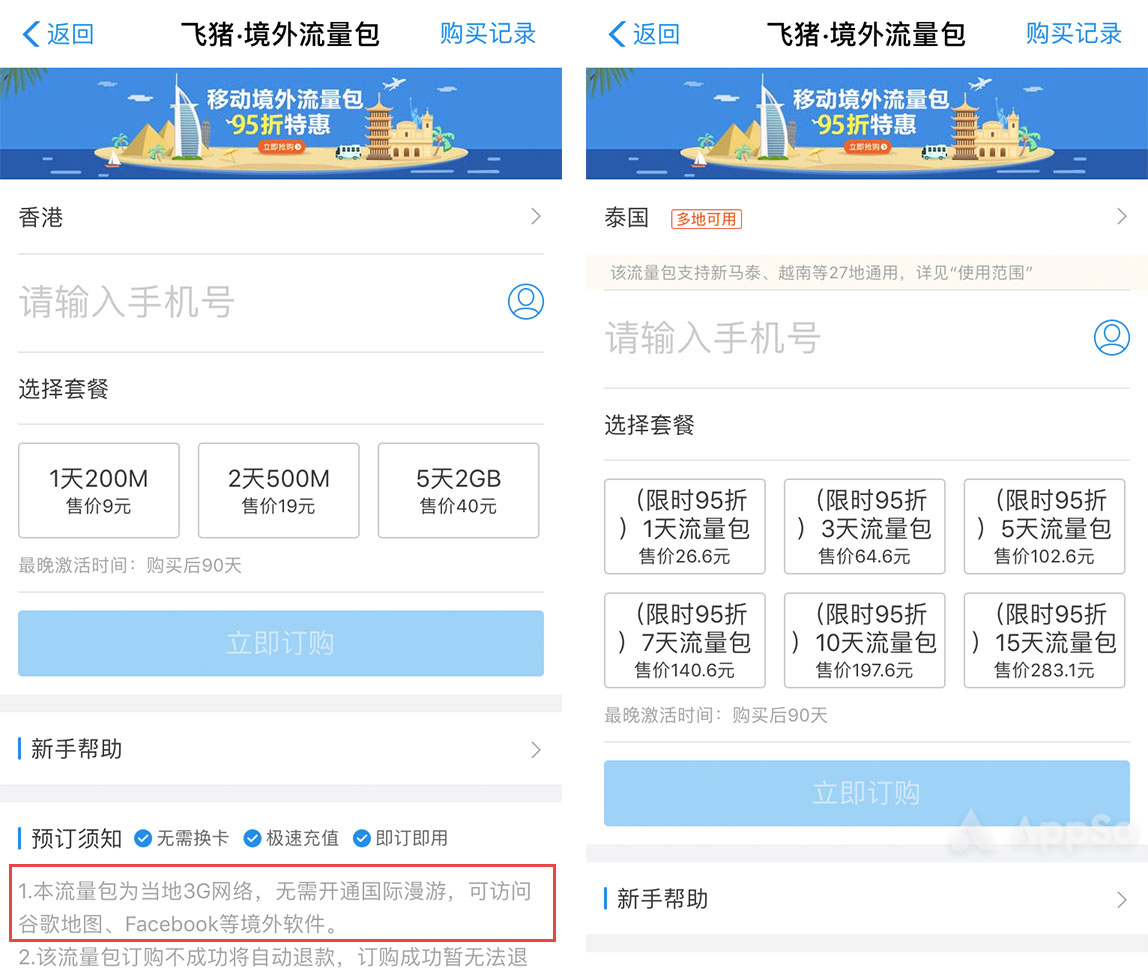Open the 新手帮助 section
Image resolution: width=1148 pixels, height=971 pixels.
coord(280,749)
